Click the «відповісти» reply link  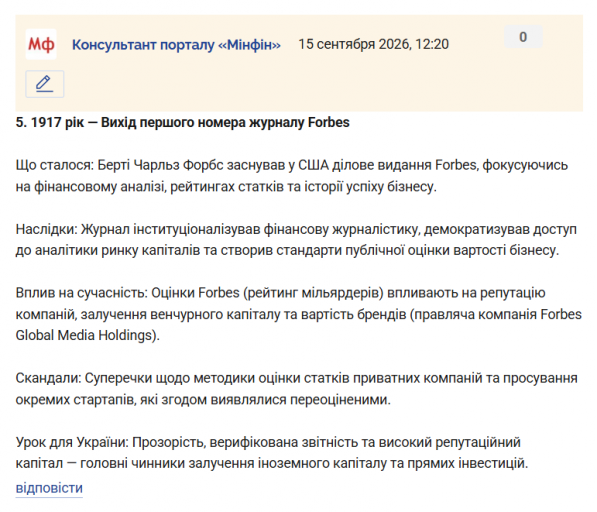[x=49, y=488]
